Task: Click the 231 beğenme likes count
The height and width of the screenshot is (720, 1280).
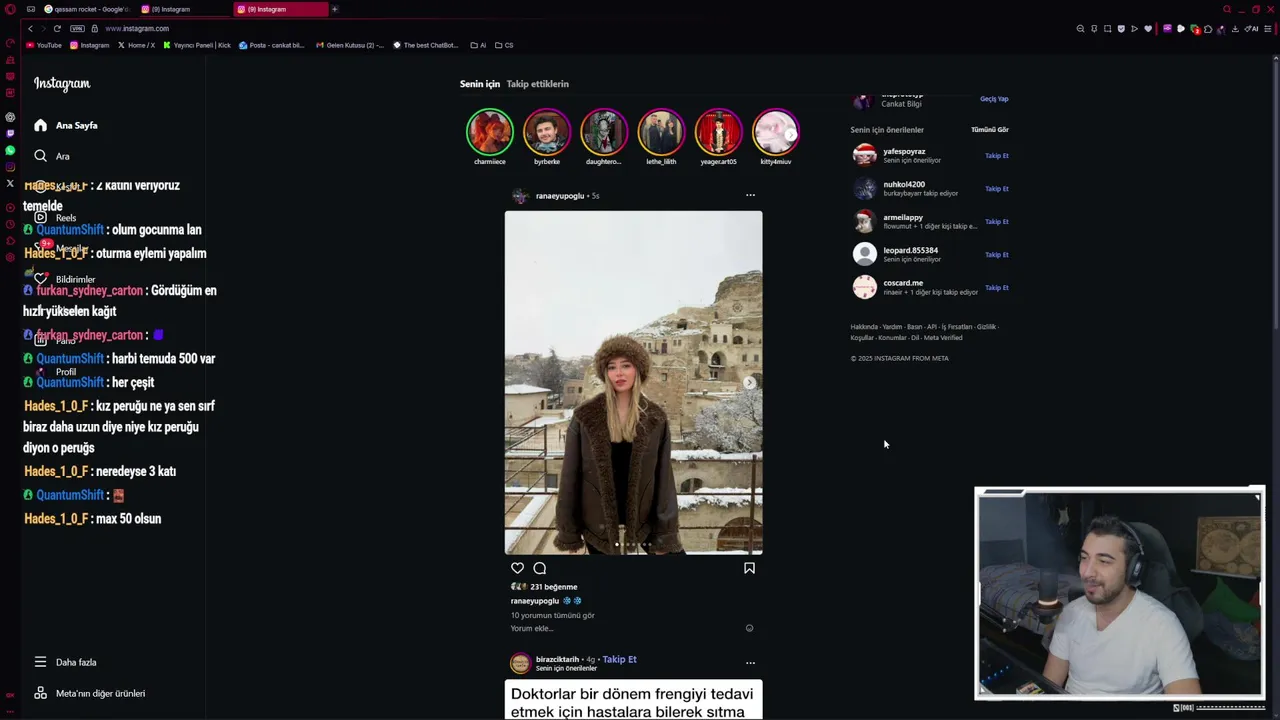Action: point(553,587)
